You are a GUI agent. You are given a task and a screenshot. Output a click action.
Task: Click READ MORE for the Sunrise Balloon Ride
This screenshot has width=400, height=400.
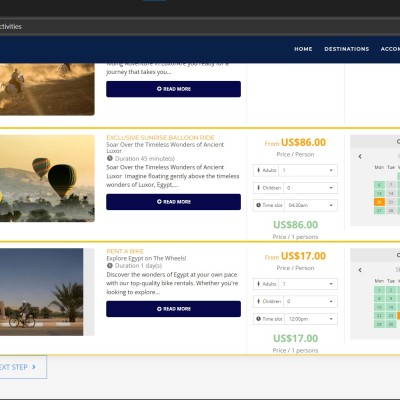coord(173,202)
